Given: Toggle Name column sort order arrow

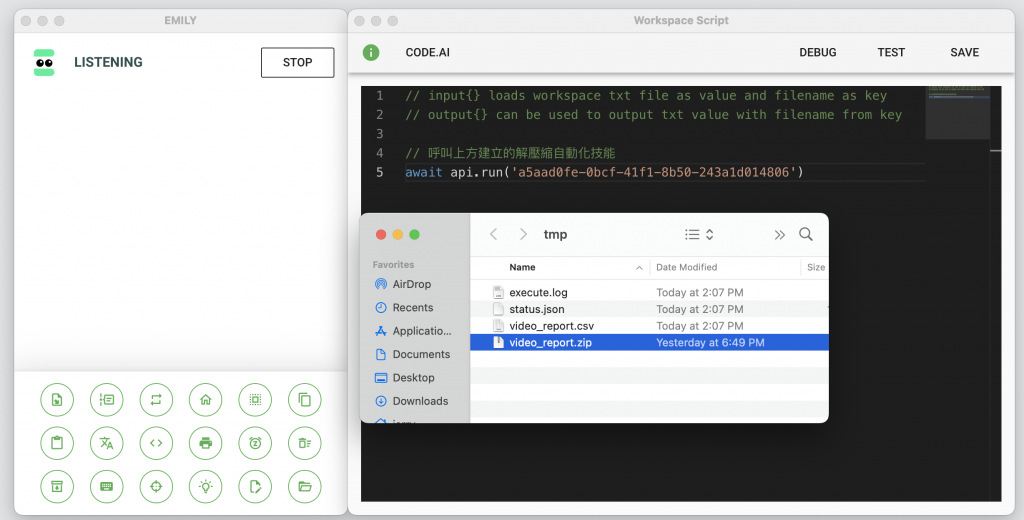Looking at the screenshot, I should tap(639, 268).
